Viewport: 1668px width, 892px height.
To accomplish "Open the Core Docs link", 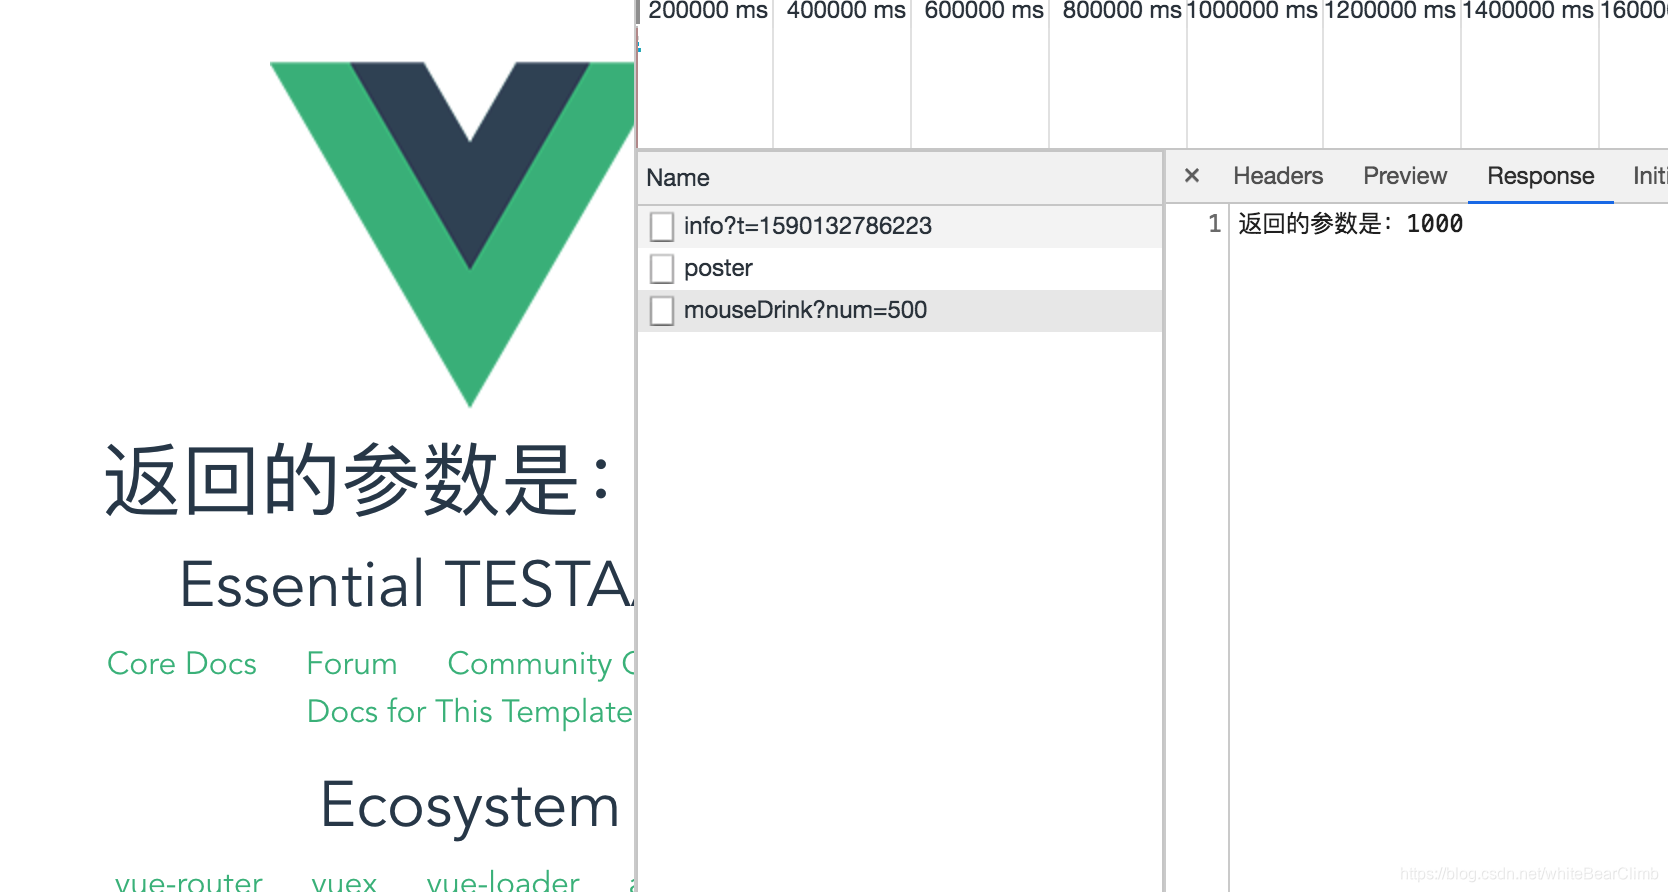I will click(182, 664).
